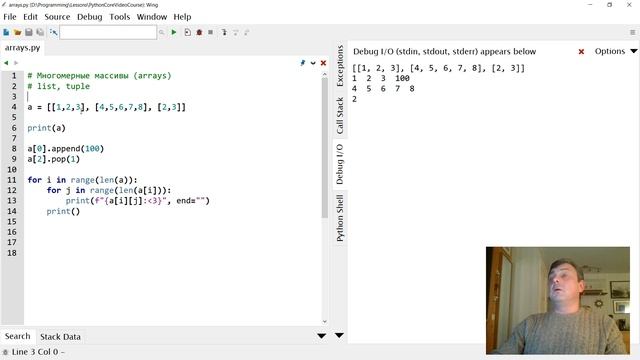Click the webcam video overlay thumbnail

click(x=558, y=300)
